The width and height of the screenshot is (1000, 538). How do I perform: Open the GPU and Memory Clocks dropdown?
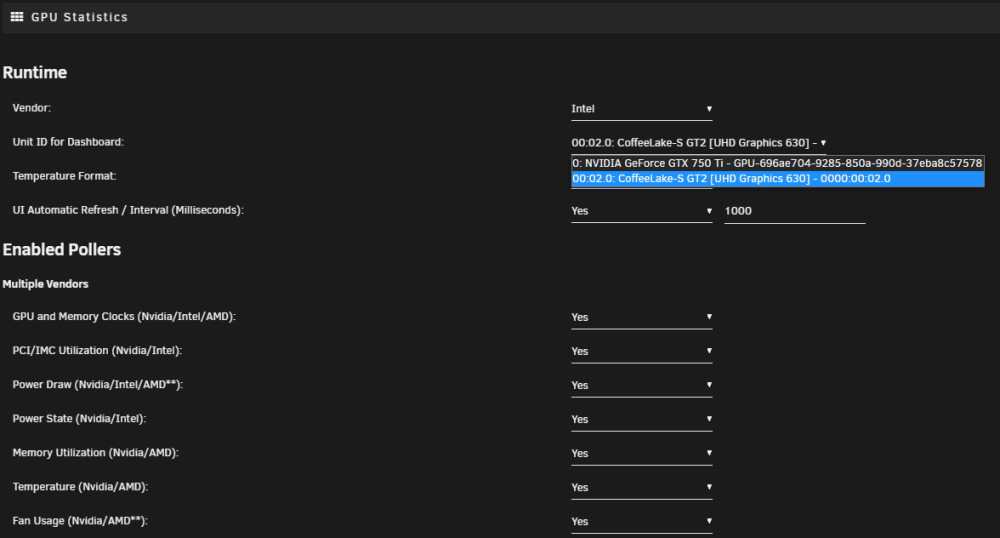pos(642,317)
